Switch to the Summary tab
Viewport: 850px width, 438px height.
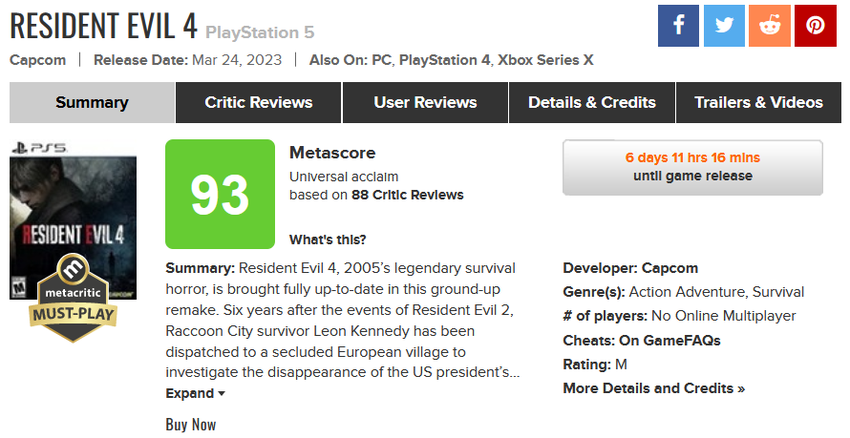tap(92, 102)
